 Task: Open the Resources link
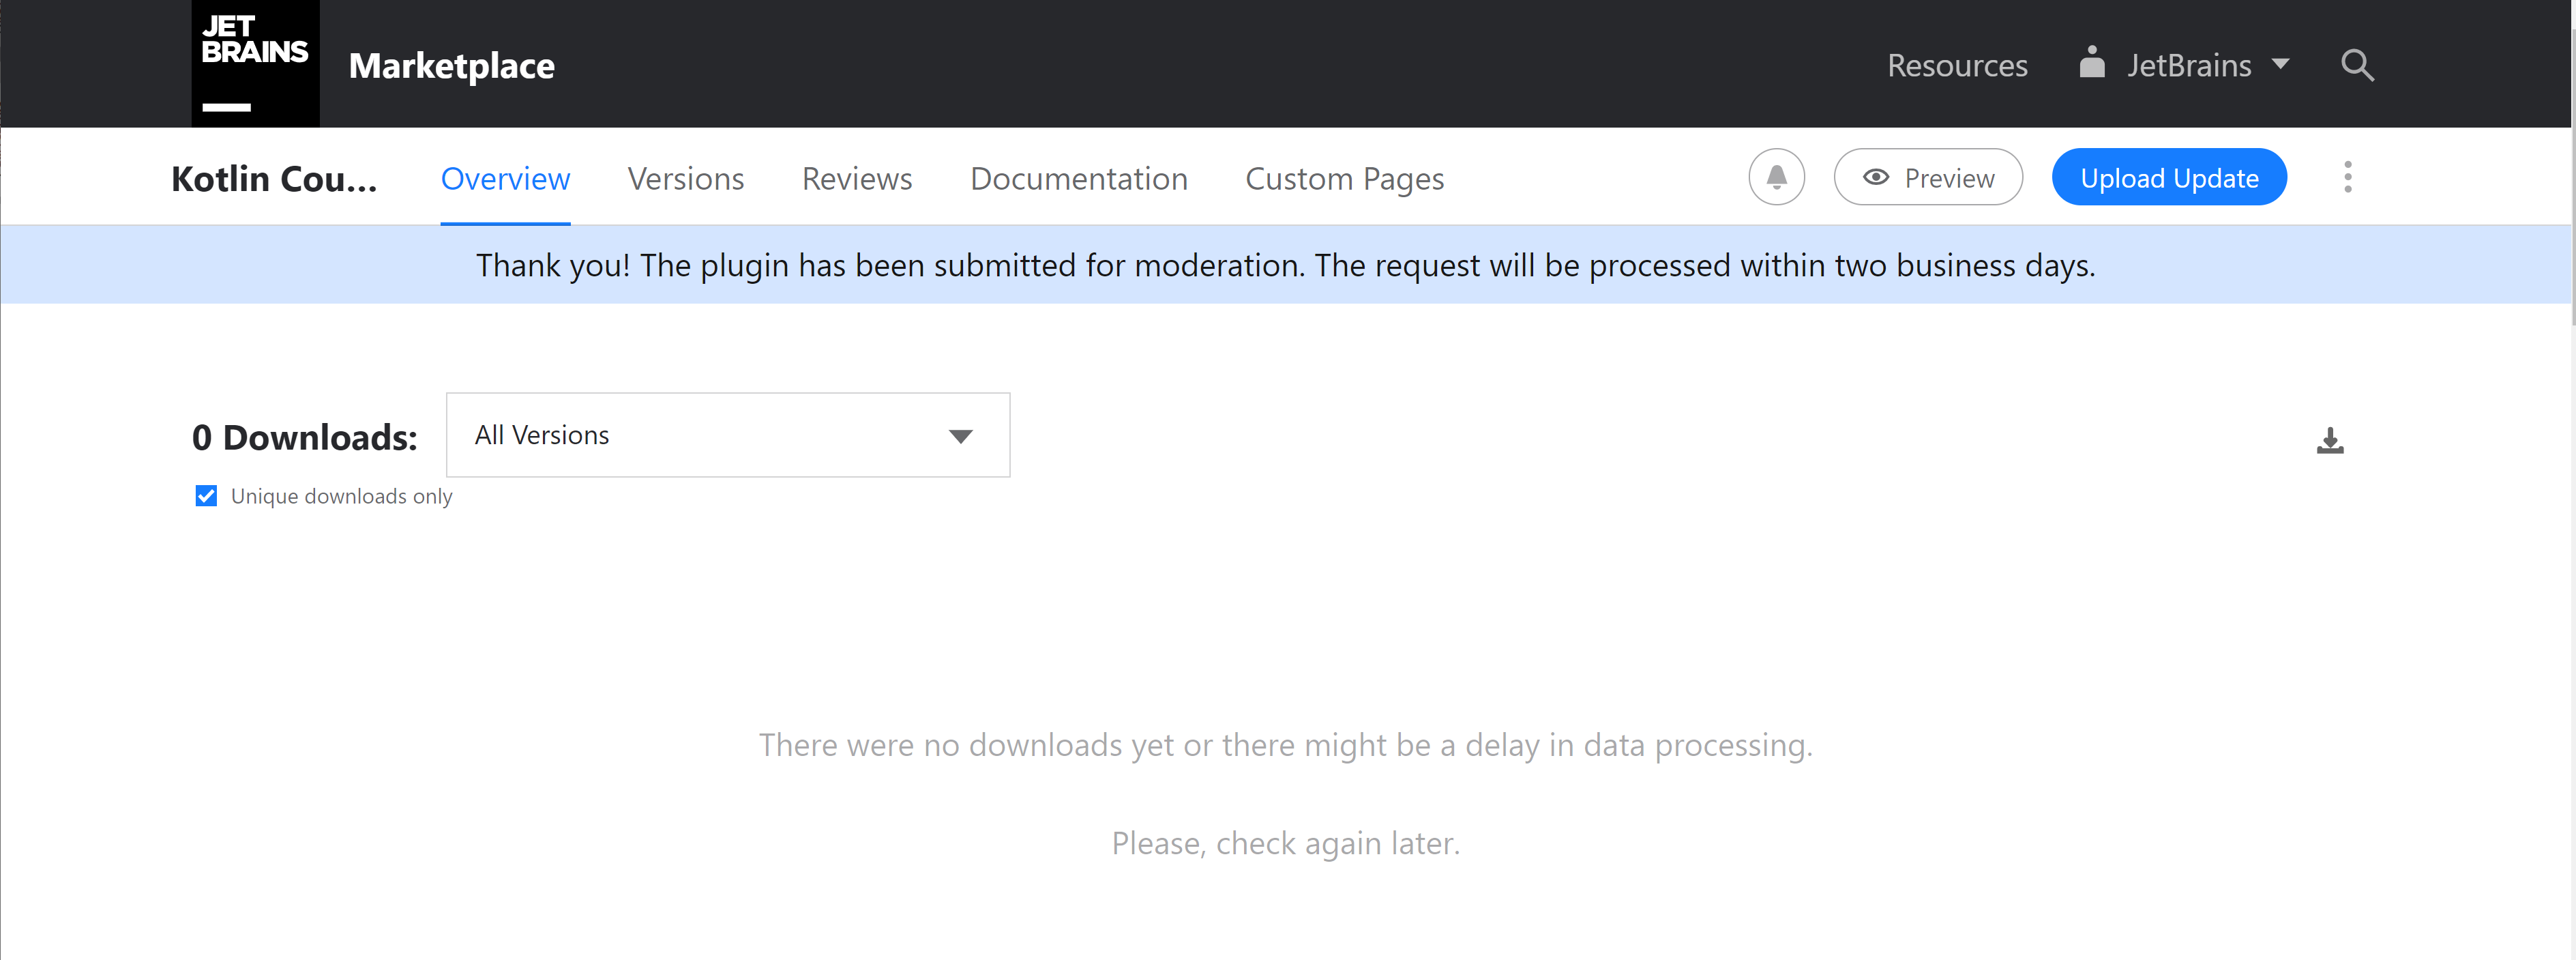tap(1956, 66)
